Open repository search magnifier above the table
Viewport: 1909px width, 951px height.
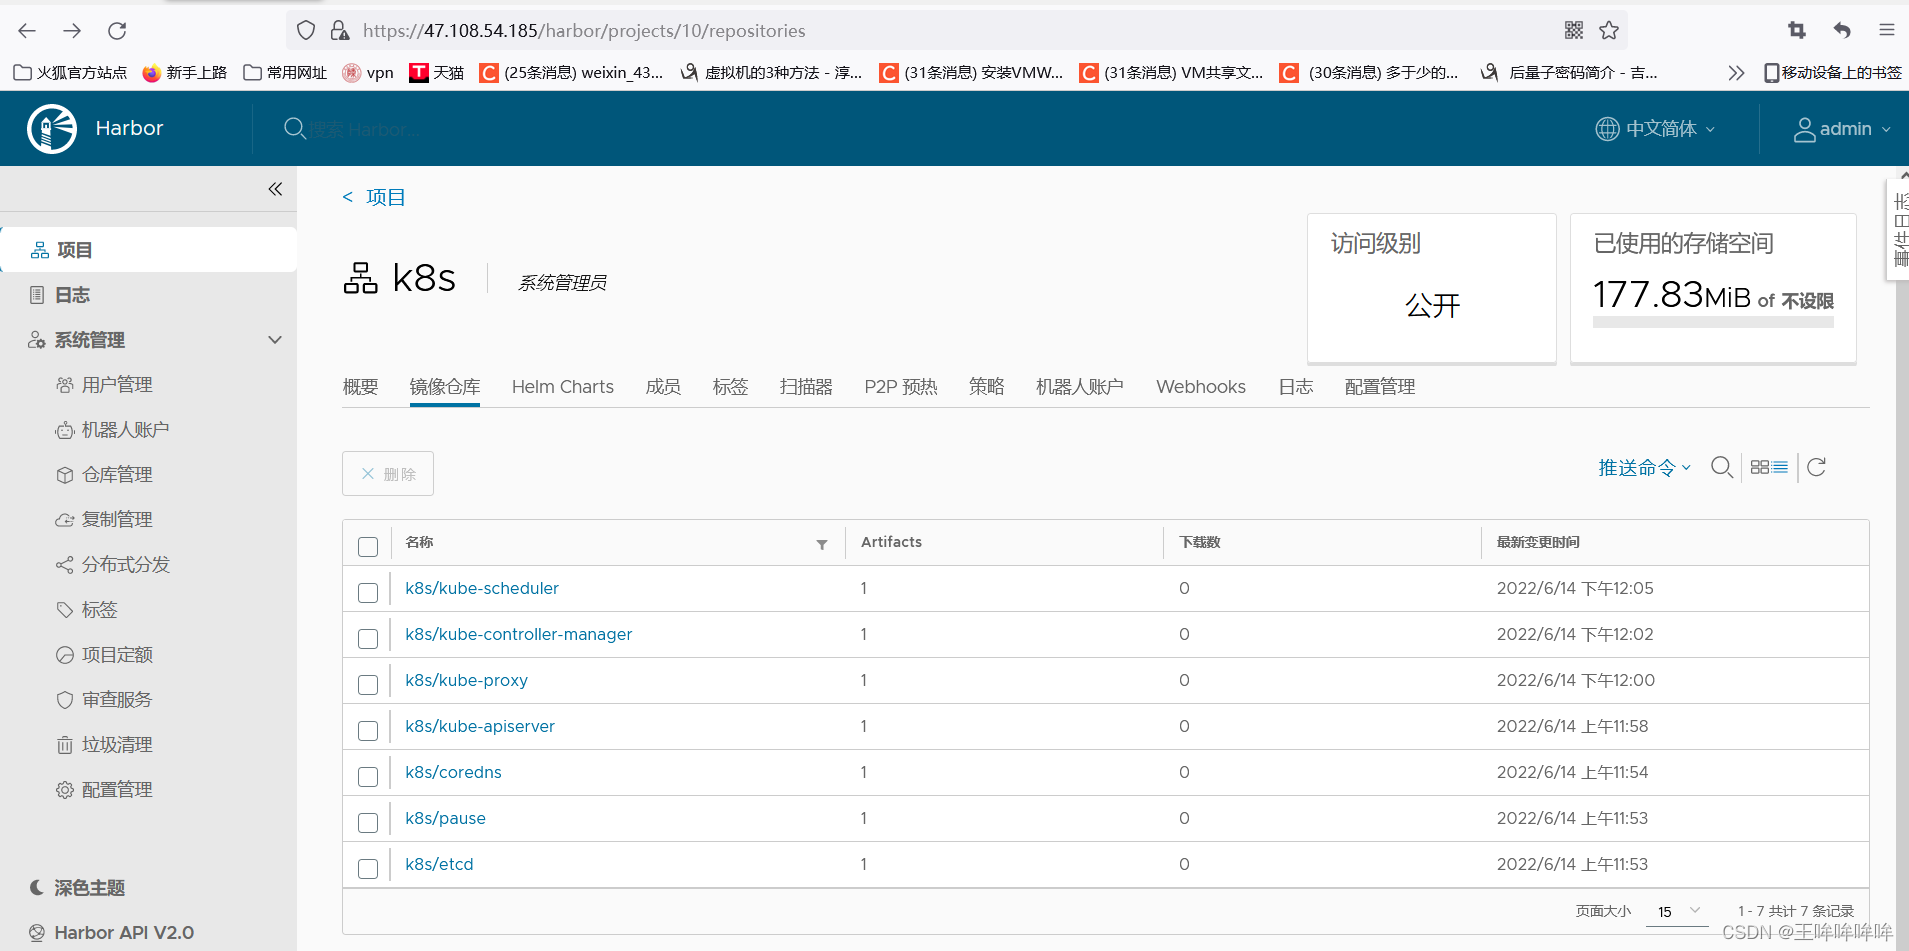(1722, 467)
